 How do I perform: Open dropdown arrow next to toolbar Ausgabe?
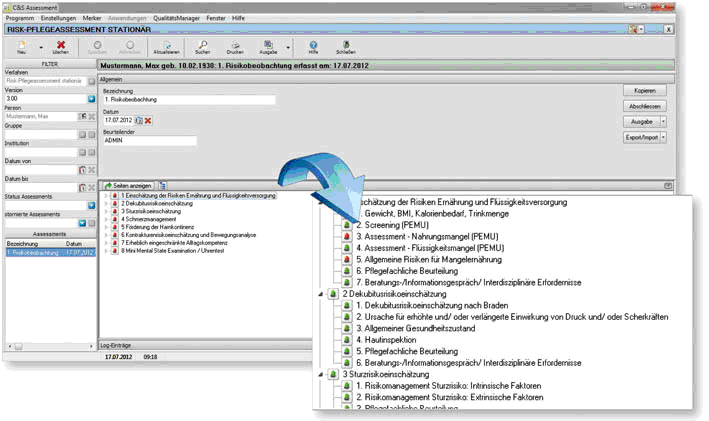coord(288,47)
